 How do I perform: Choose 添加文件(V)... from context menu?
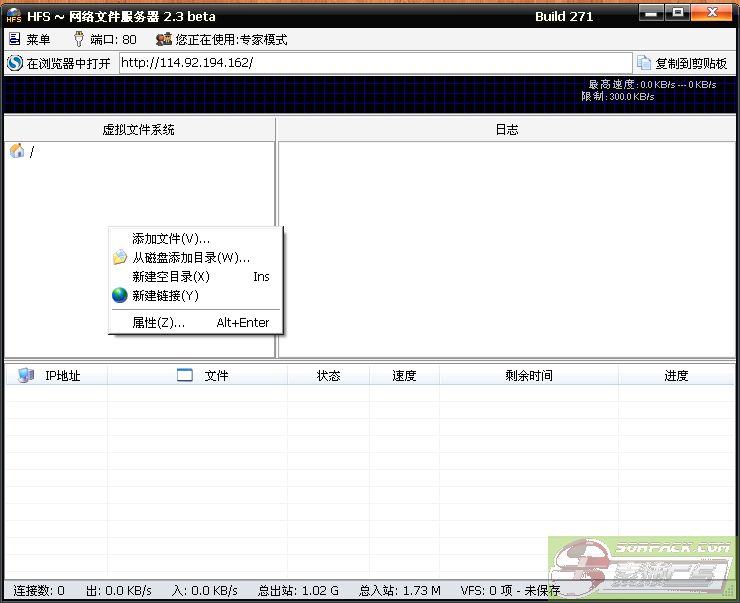(x=171, y=239)
